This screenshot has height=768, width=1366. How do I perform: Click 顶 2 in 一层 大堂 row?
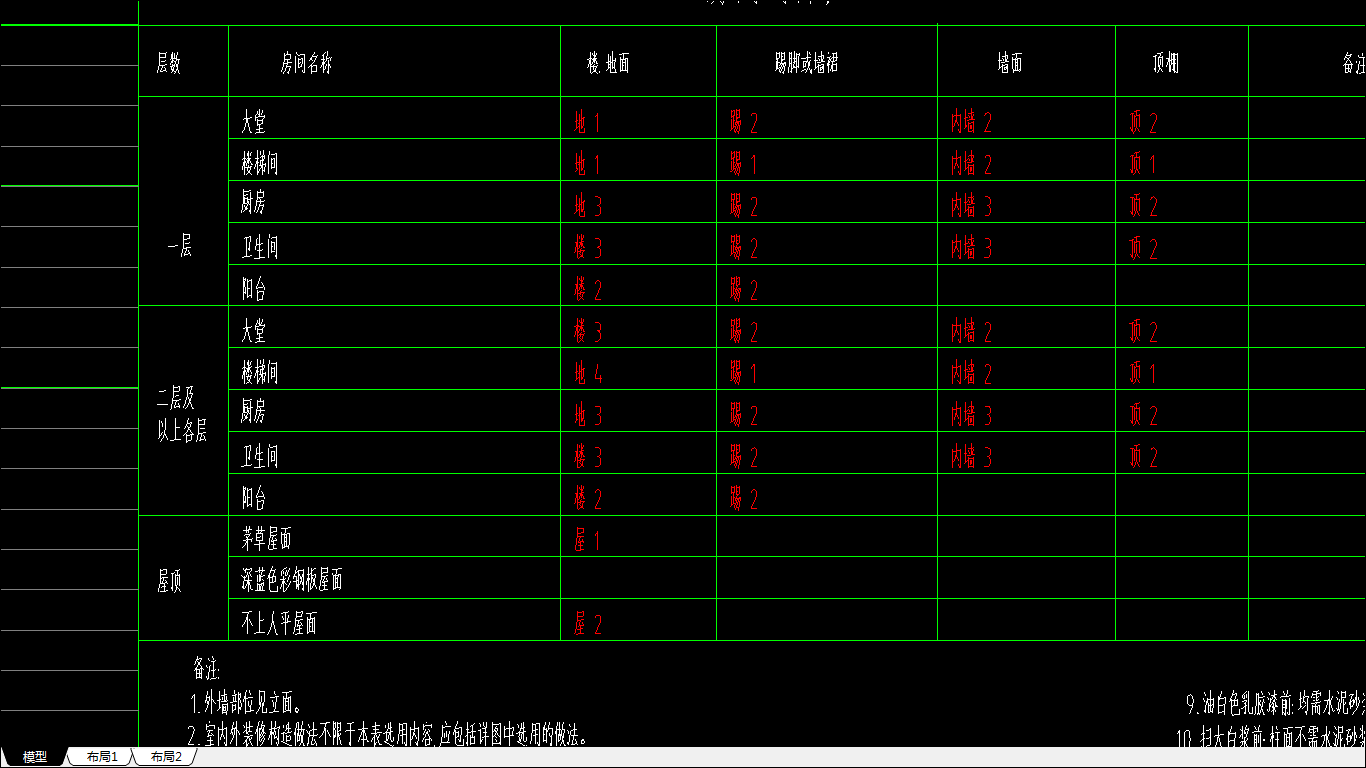click(1144, 123)
